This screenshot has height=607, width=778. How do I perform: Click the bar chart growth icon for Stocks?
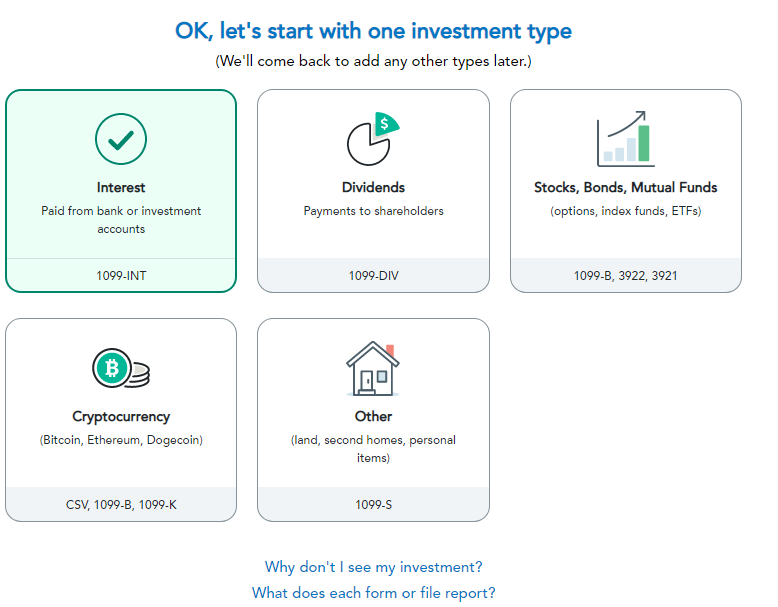tap(626, 139)
